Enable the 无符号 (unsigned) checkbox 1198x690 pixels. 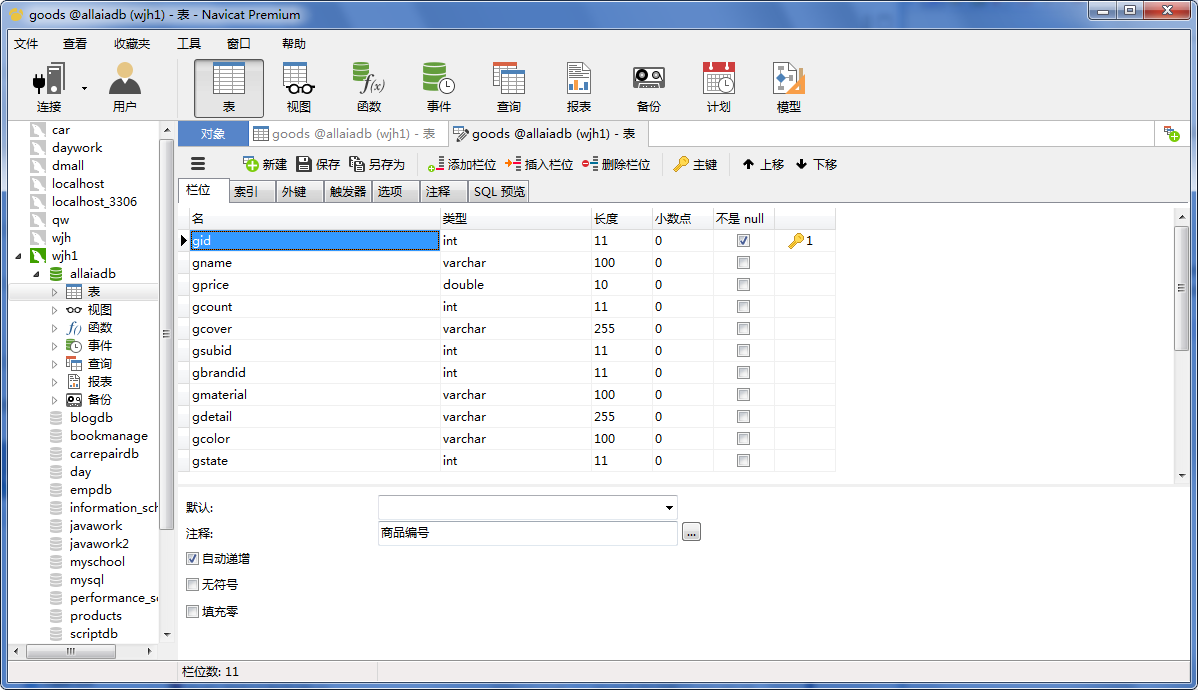(192, 584)
